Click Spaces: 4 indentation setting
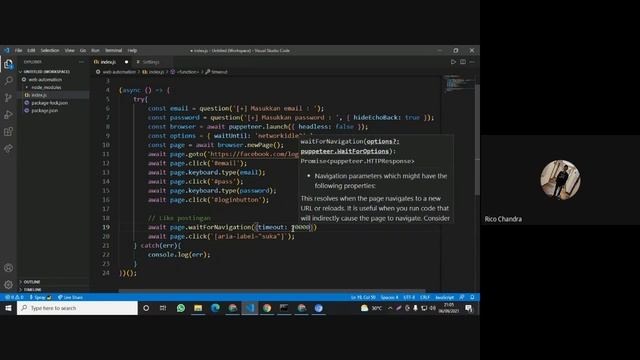This screenshot has width=640, height=360. (389, 297)
